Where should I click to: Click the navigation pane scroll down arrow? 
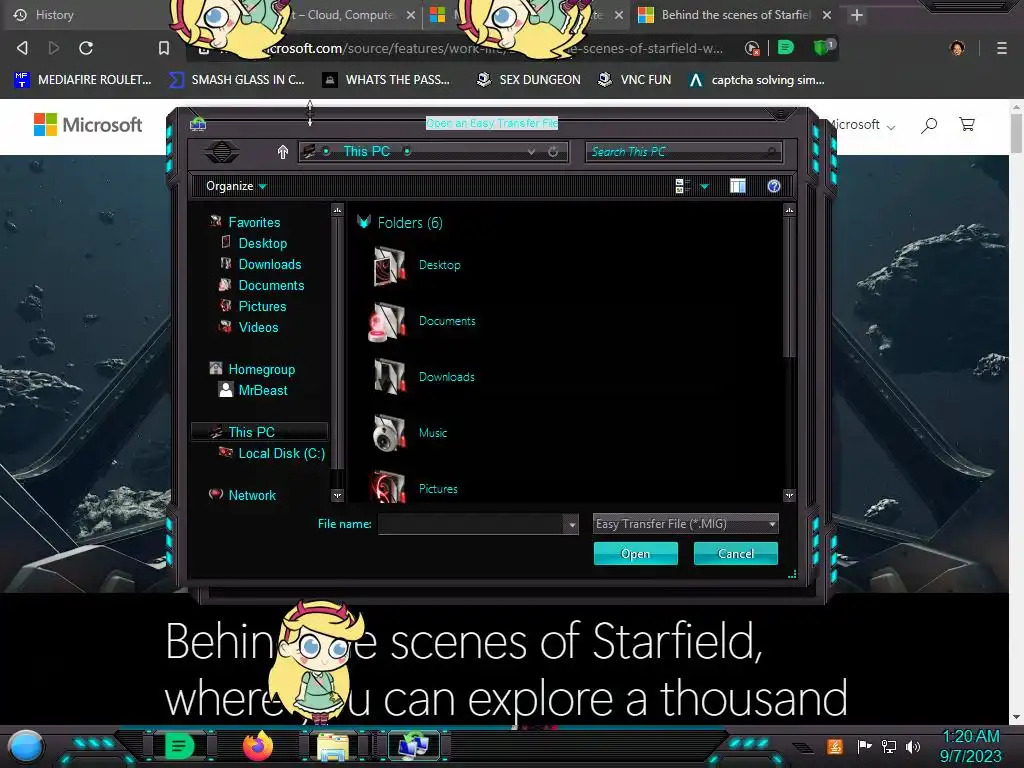[x=337, y=495]
